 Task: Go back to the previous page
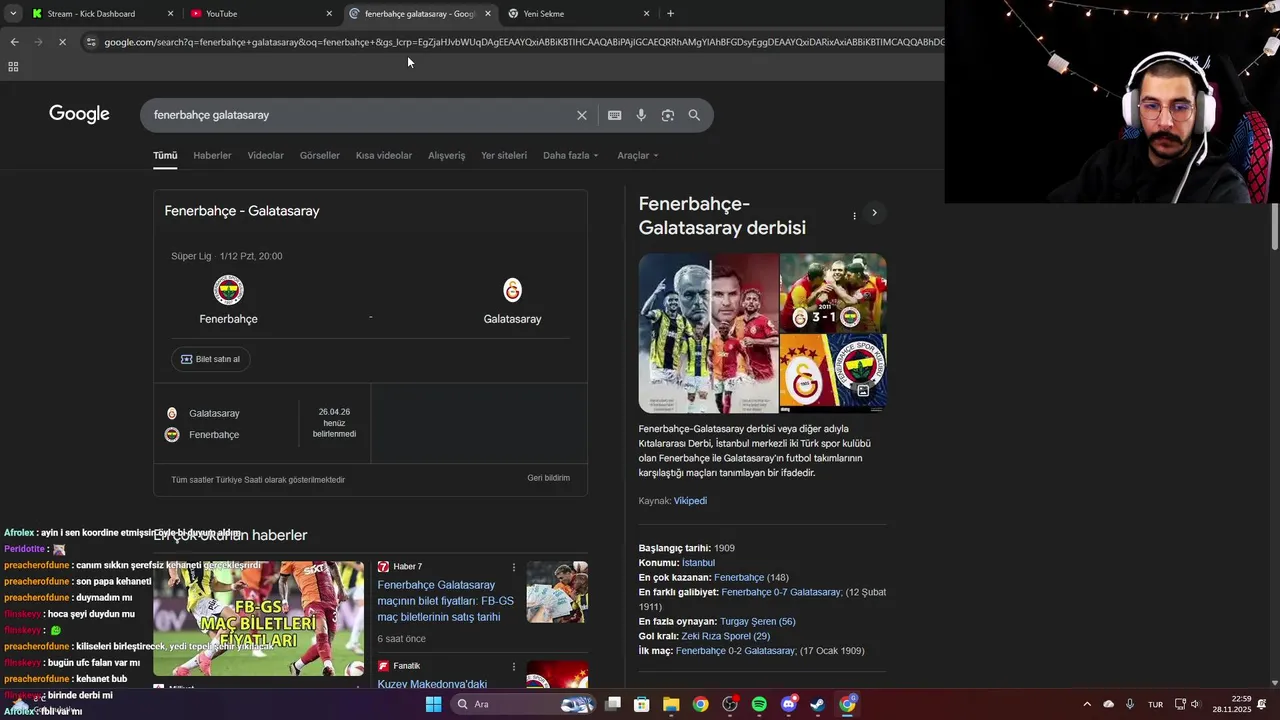point(14,42)
